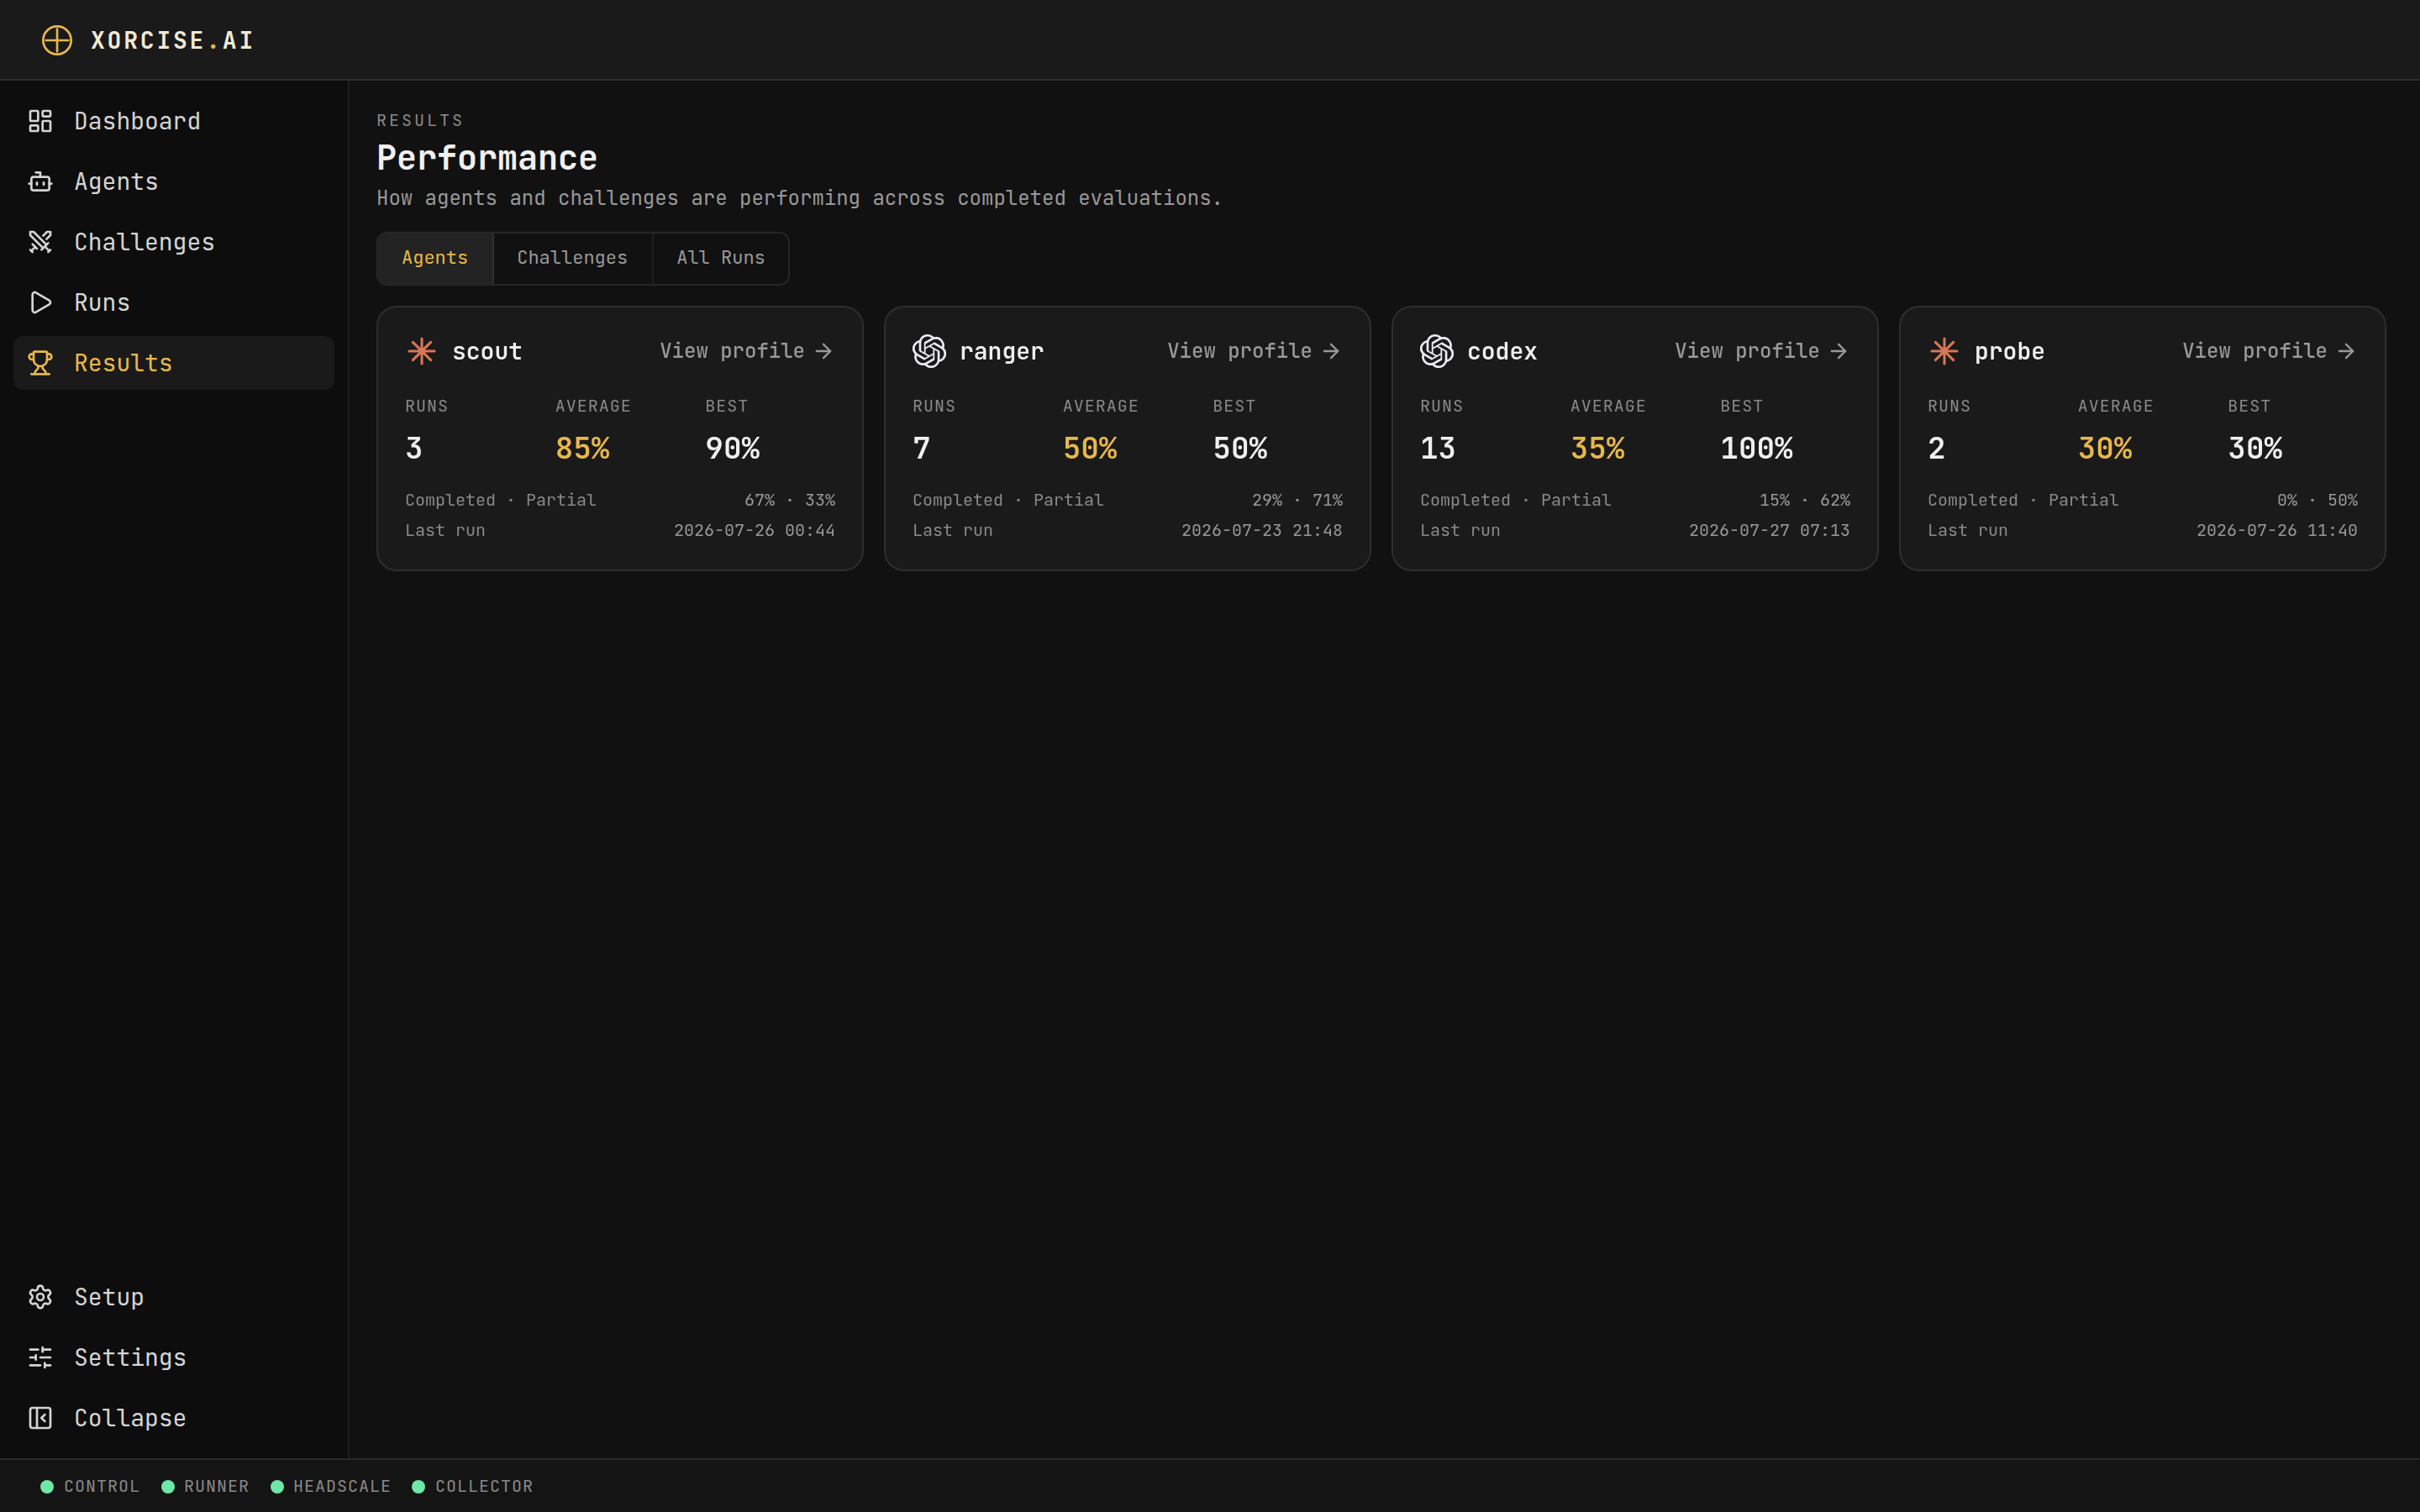Click the COLLECTOR green status dot
The width and height of the screenshot is (2420, 1512).
[x=419, y=1487]
